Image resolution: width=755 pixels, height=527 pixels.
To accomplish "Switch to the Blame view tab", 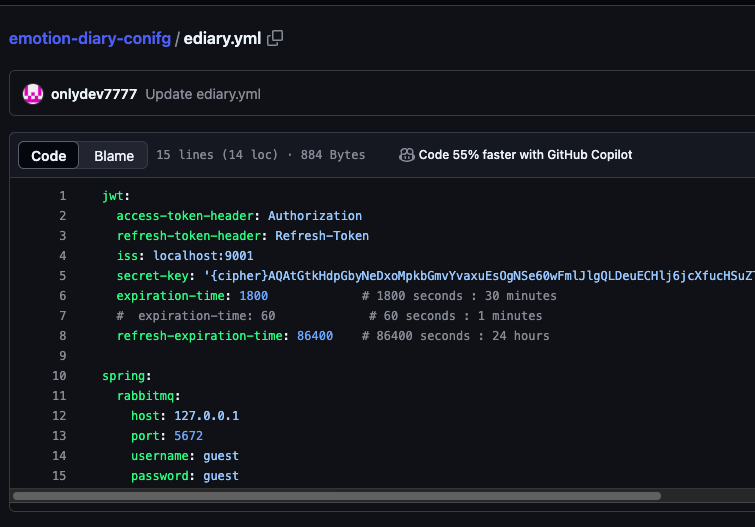I will click(114, 156).
